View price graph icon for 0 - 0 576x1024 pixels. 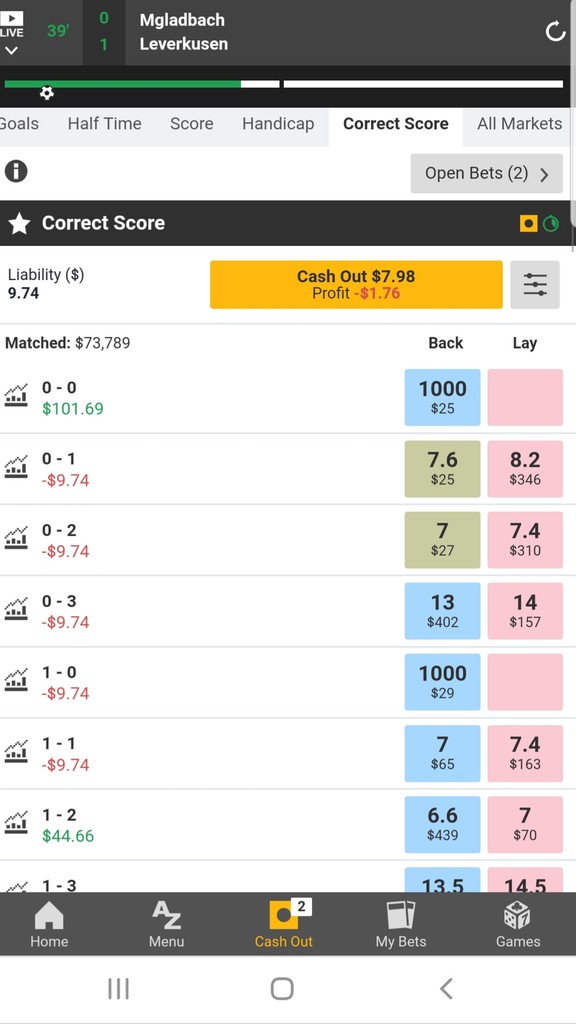(x=16, y=396)
